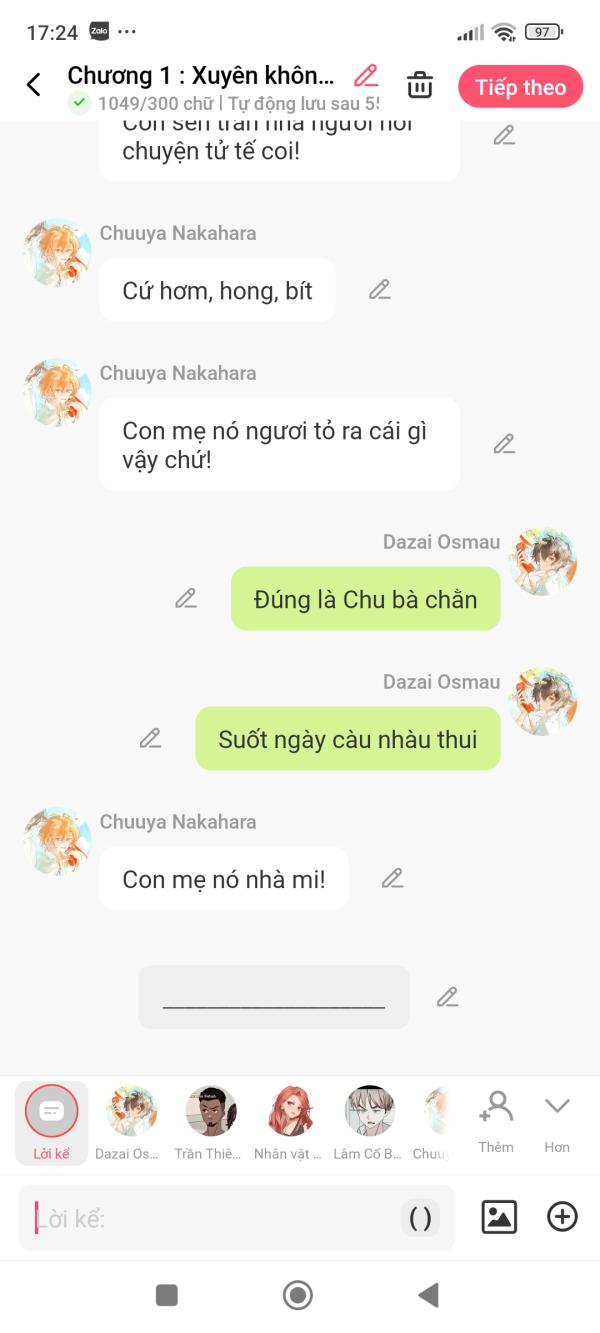Viewport: 600px width, 1333px height.
Task: Select the Lời kể narration mode
Action: (51, 1123)
